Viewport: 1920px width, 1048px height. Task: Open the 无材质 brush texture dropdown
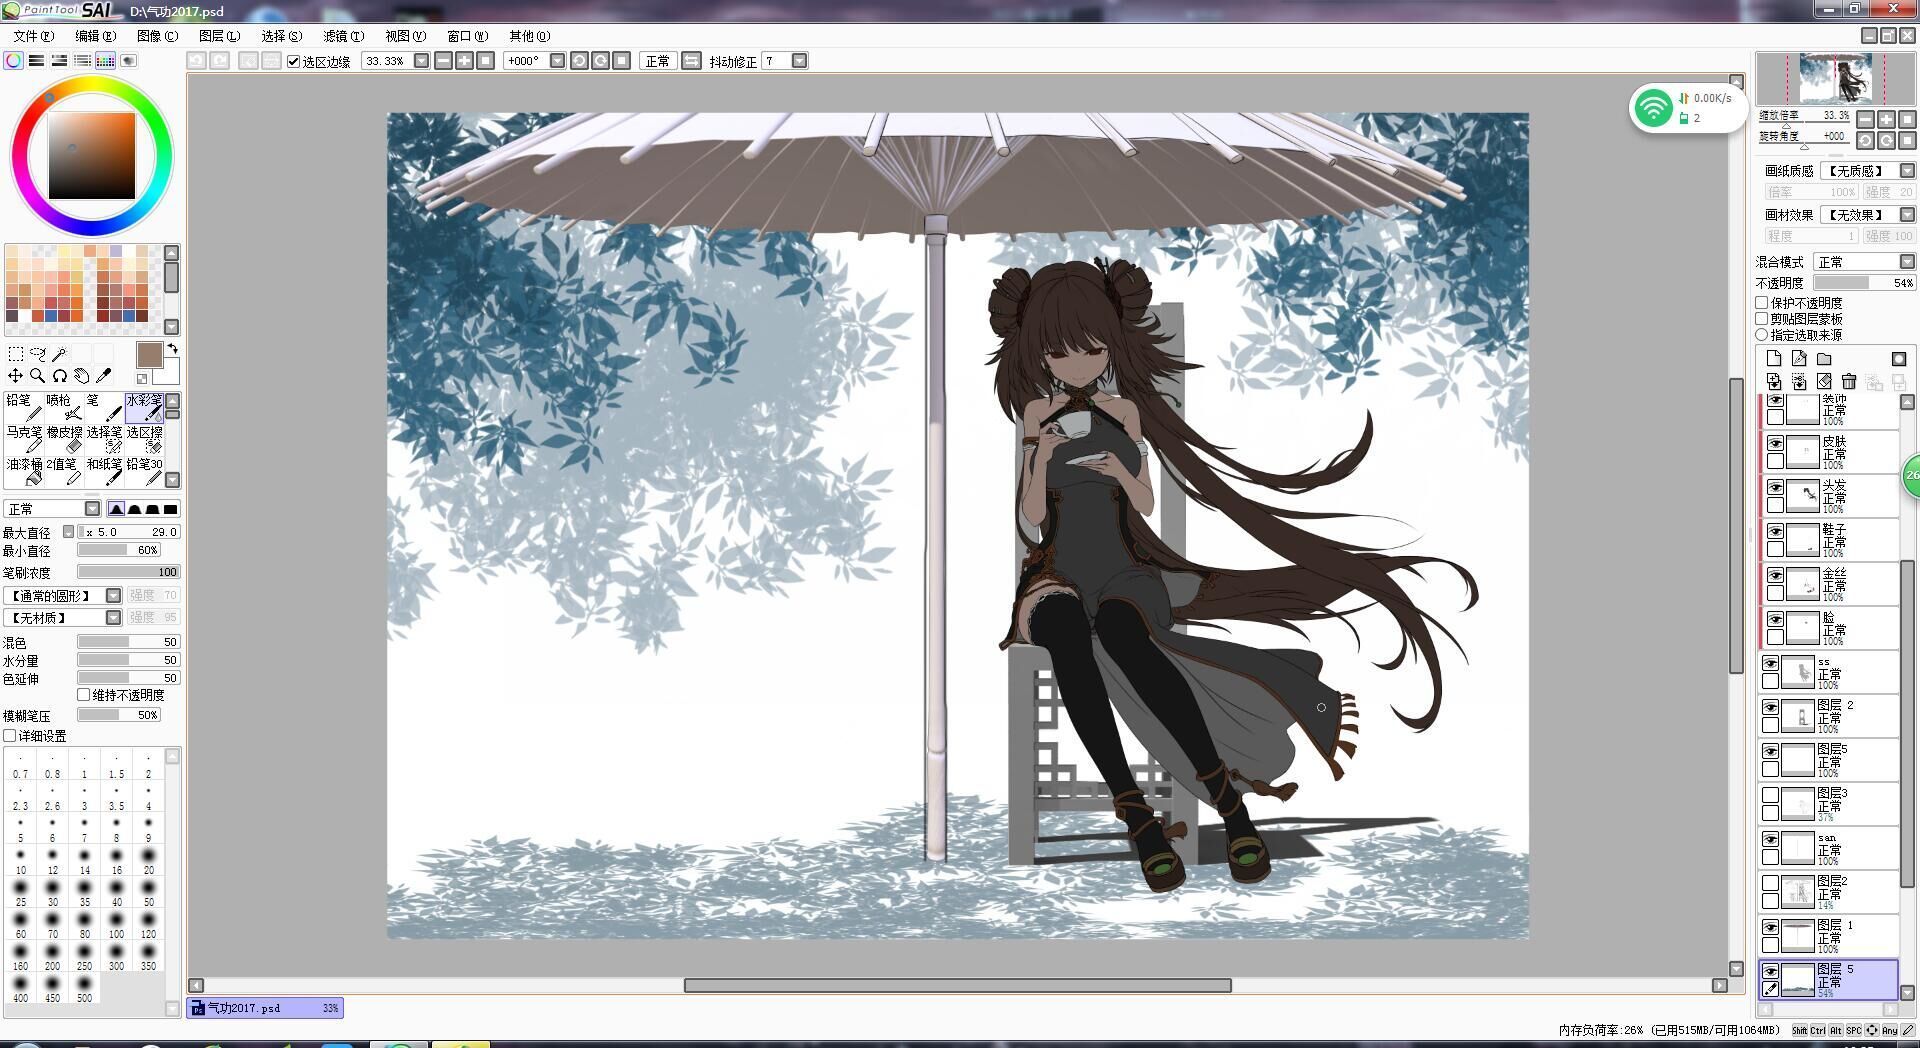pos(113,618)
